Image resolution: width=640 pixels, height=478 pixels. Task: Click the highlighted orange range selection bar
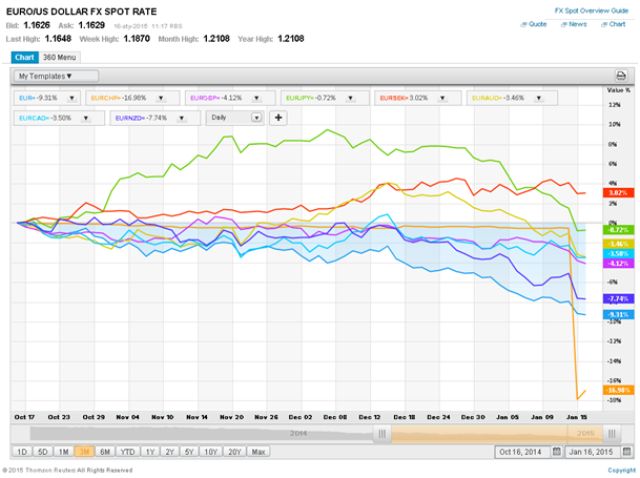coord(497,434)
